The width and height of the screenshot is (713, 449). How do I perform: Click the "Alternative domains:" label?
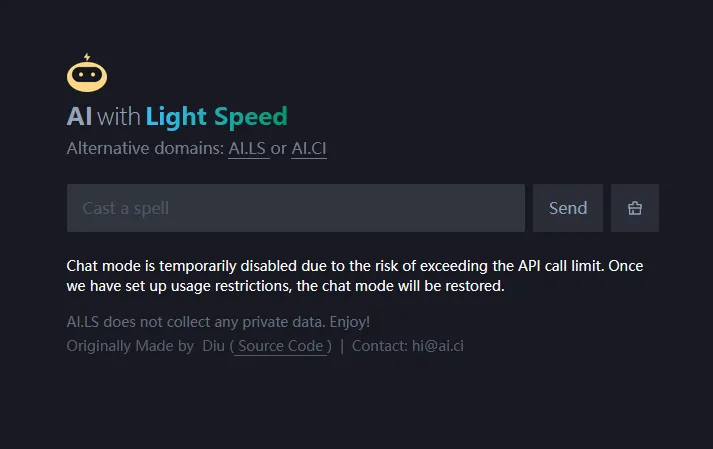(x=146, y=148)
